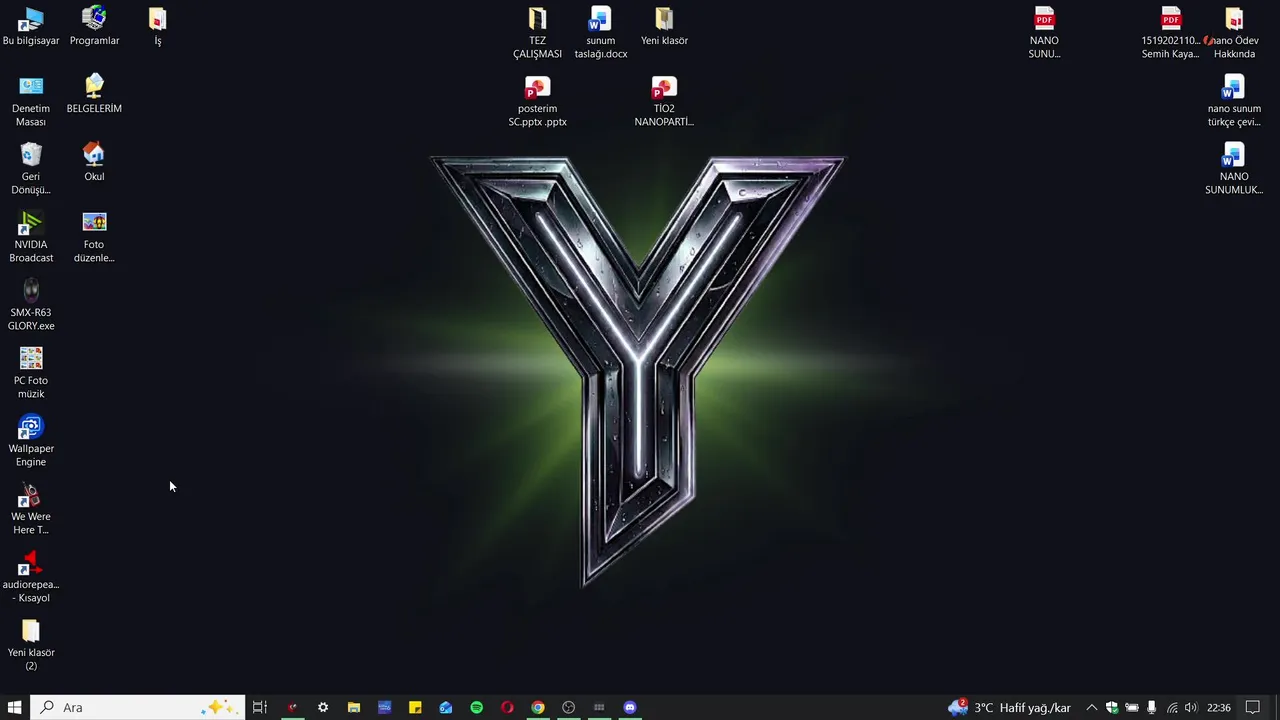Open the Windows Start menu
This screenshot has width=1280, height=720.
(15, 707)
